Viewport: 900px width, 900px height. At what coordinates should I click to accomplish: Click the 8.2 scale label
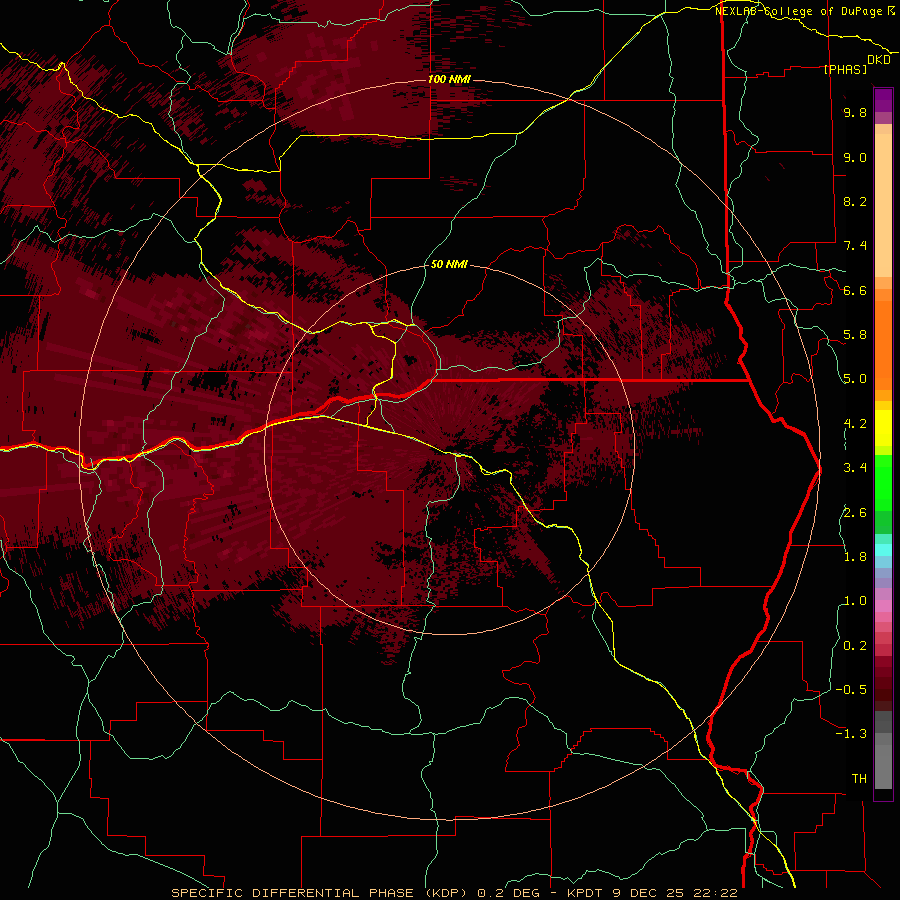(x=855, y=201)
